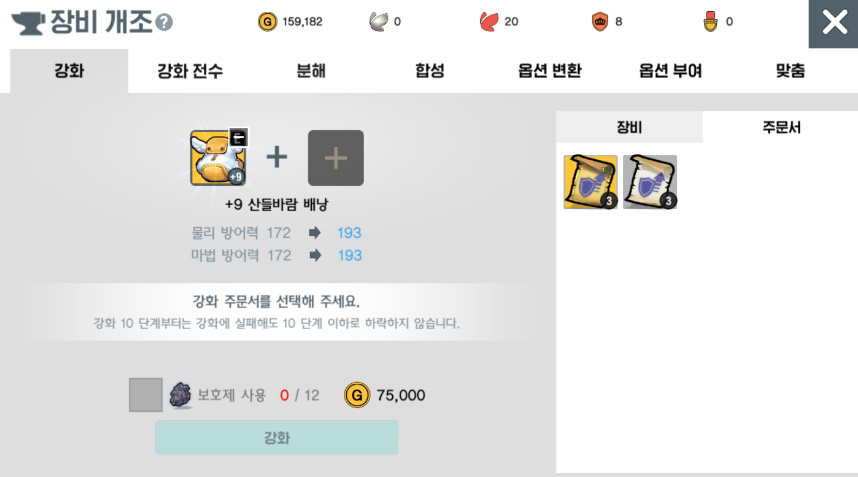Click the 강화 enhance button
Screen dimensions: 858x477
[x=276, y=438]
